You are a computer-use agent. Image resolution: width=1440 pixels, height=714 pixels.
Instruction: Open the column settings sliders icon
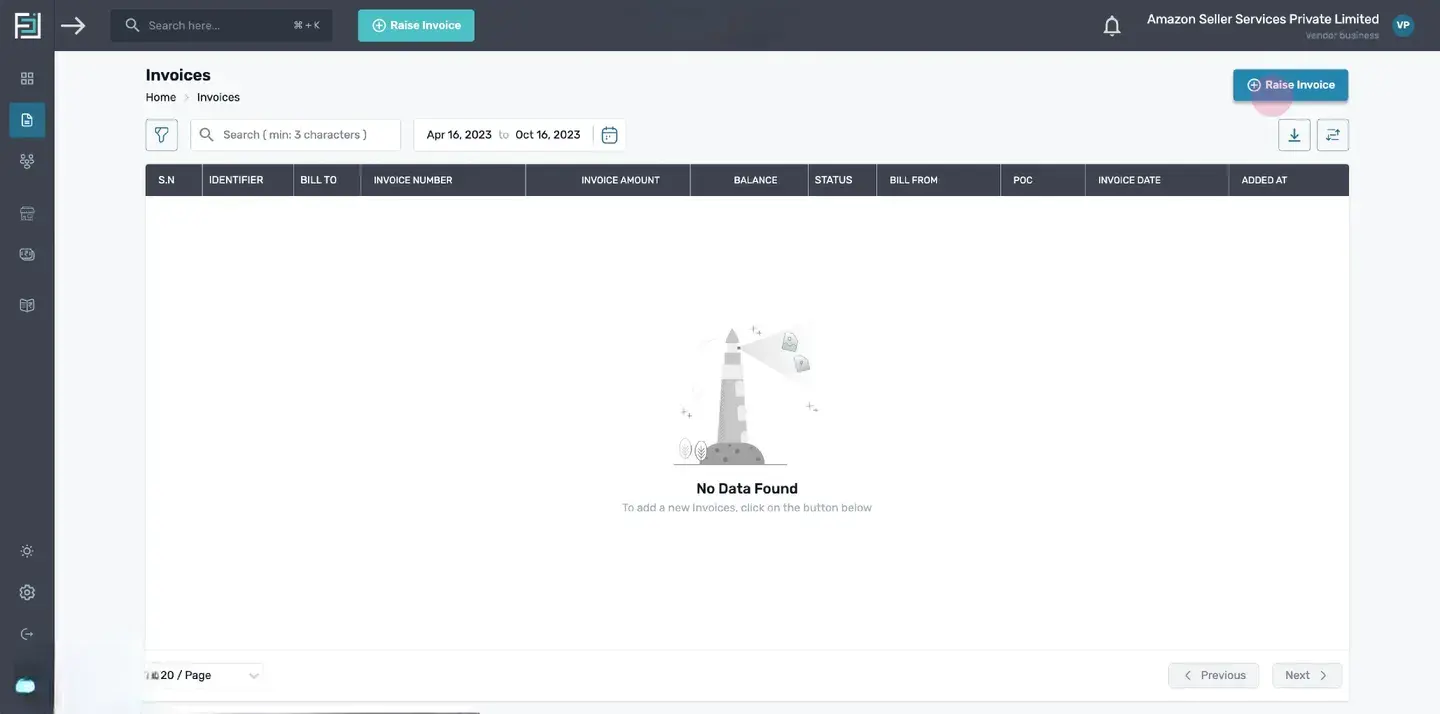1333,135
